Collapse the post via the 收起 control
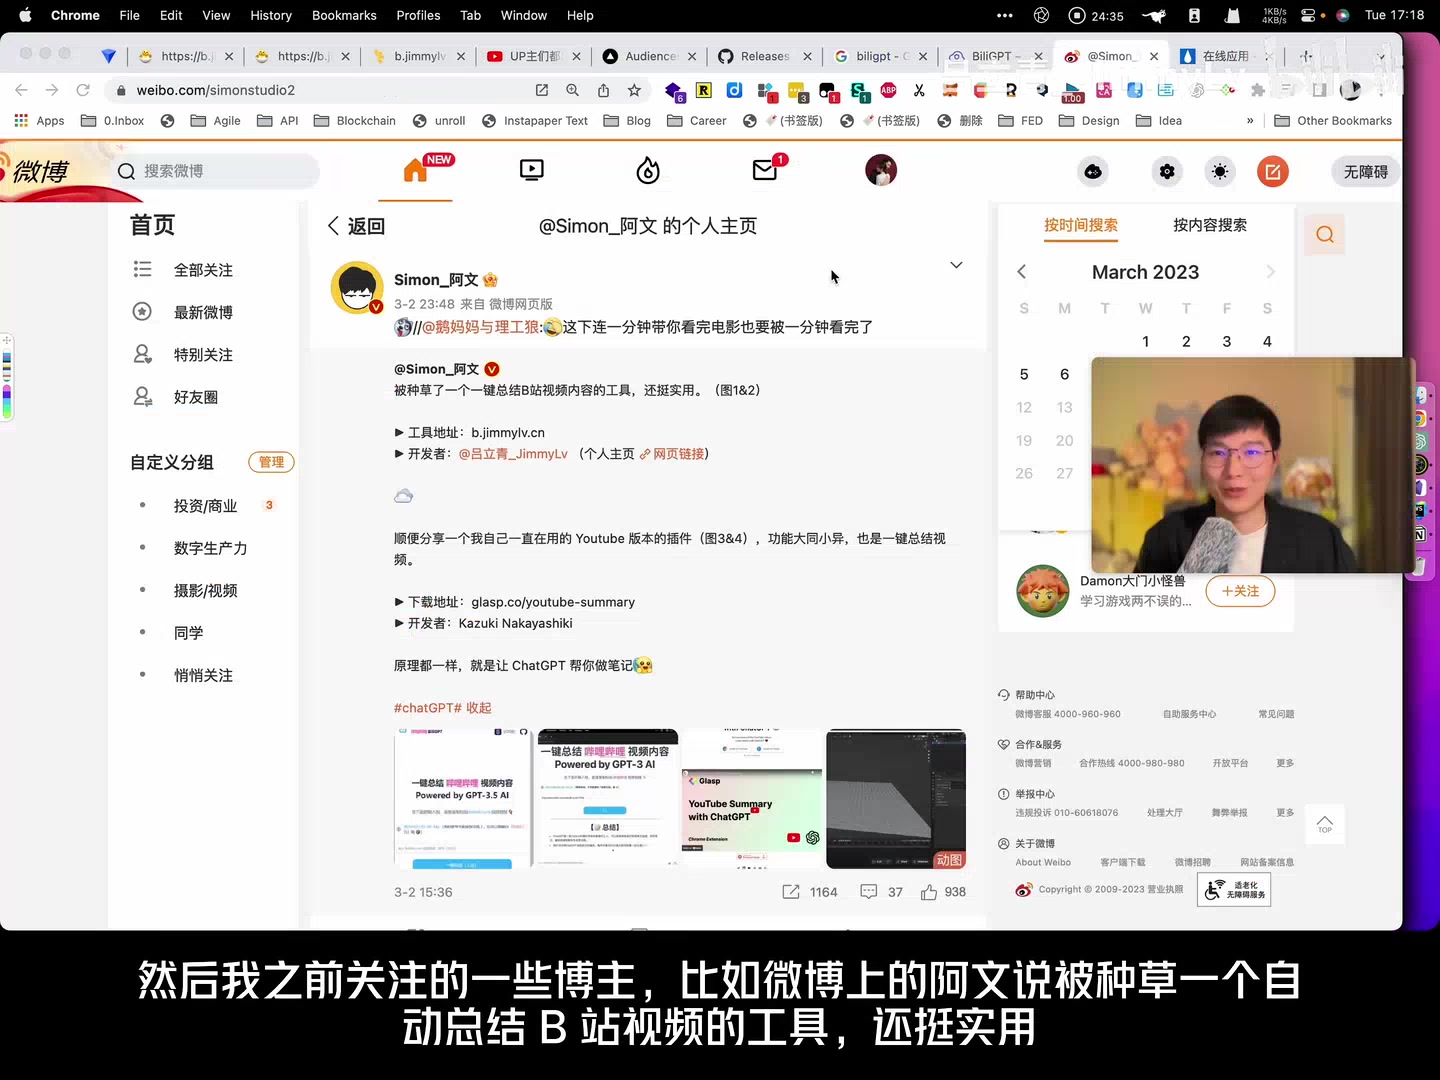The height and width of the screenshot is (1080, 1440). (477, 707)
